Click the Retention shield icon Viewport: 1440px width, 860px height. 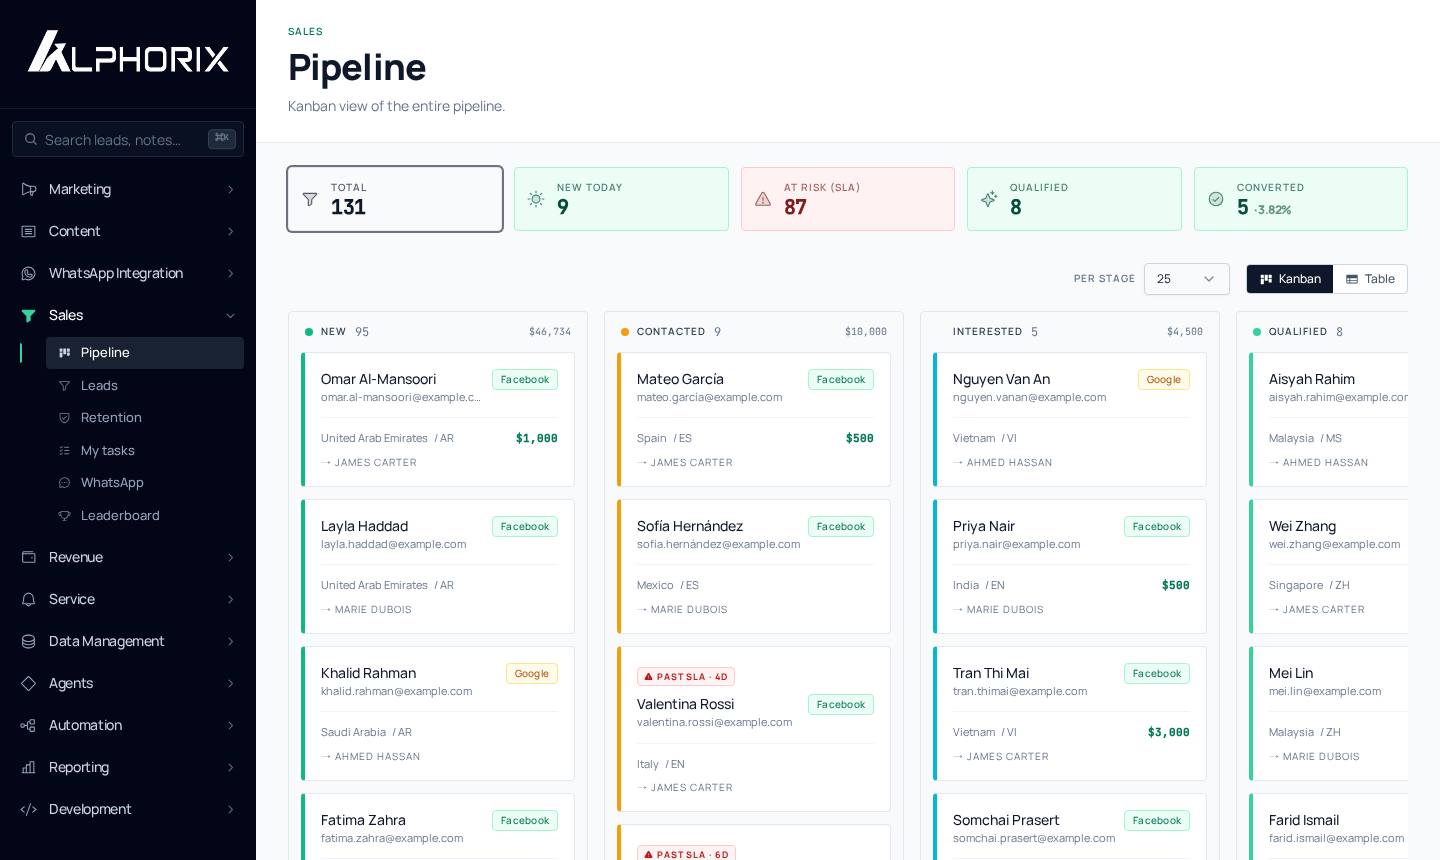[65, 418]
